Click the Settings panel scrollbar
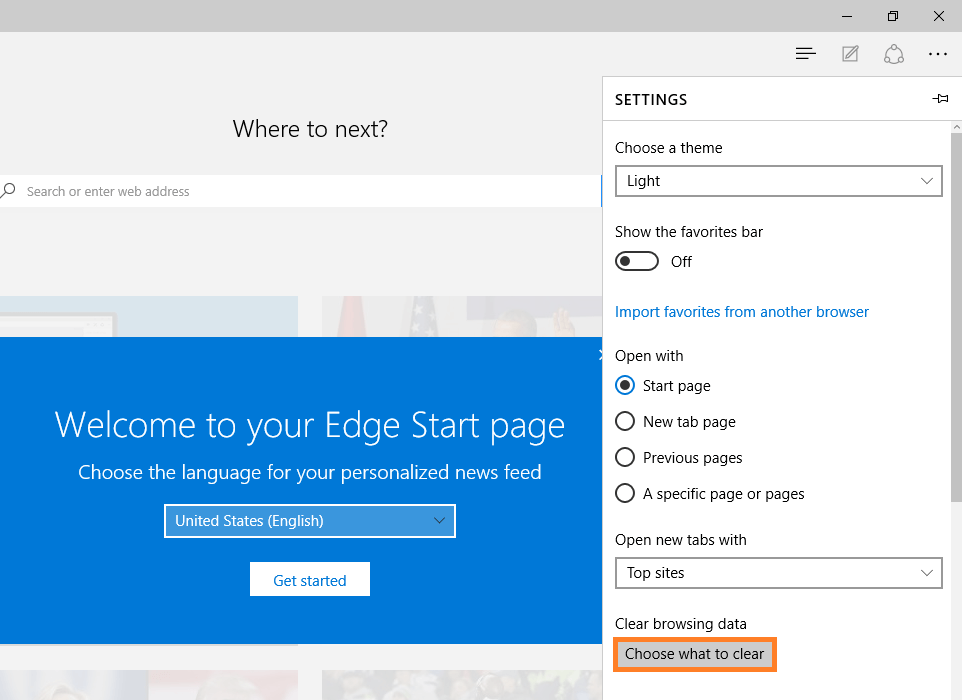This screenshot has width=962, height=700. pos(956,300)
